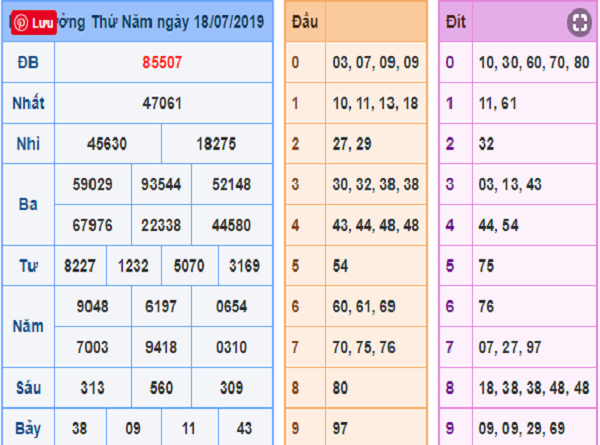Select sixth prize number 313

click(93, 388)
